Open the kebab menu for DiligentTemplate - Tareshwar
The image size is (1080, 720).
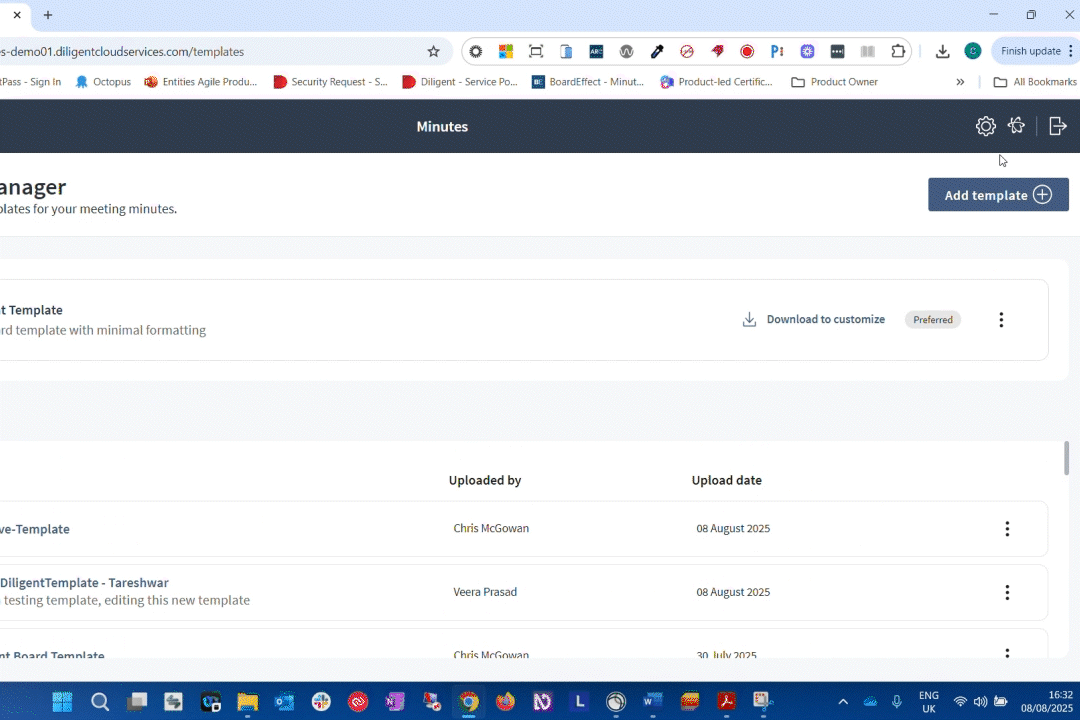pos(1007,592)
